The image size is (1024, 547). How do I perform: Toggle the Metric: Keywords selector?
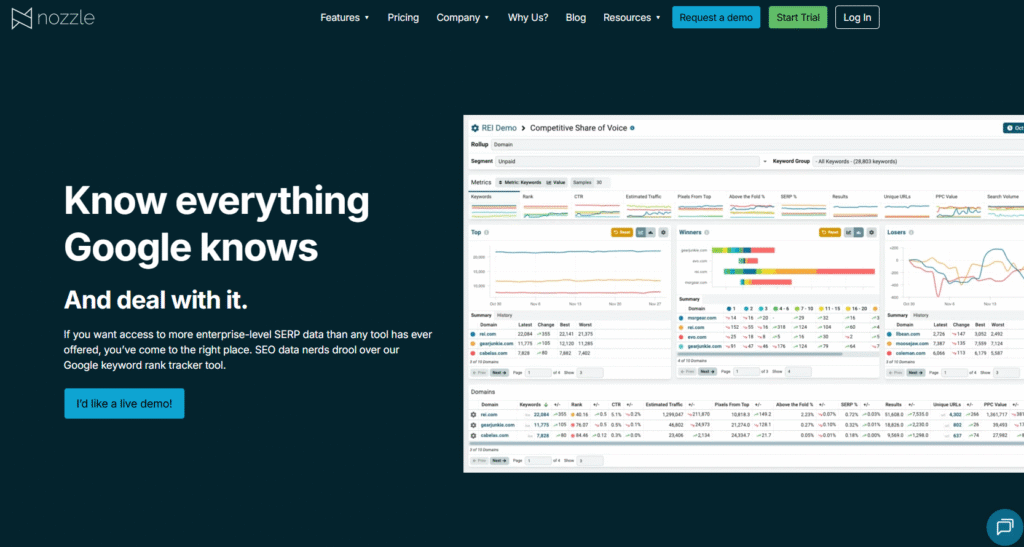click(520, 182)
